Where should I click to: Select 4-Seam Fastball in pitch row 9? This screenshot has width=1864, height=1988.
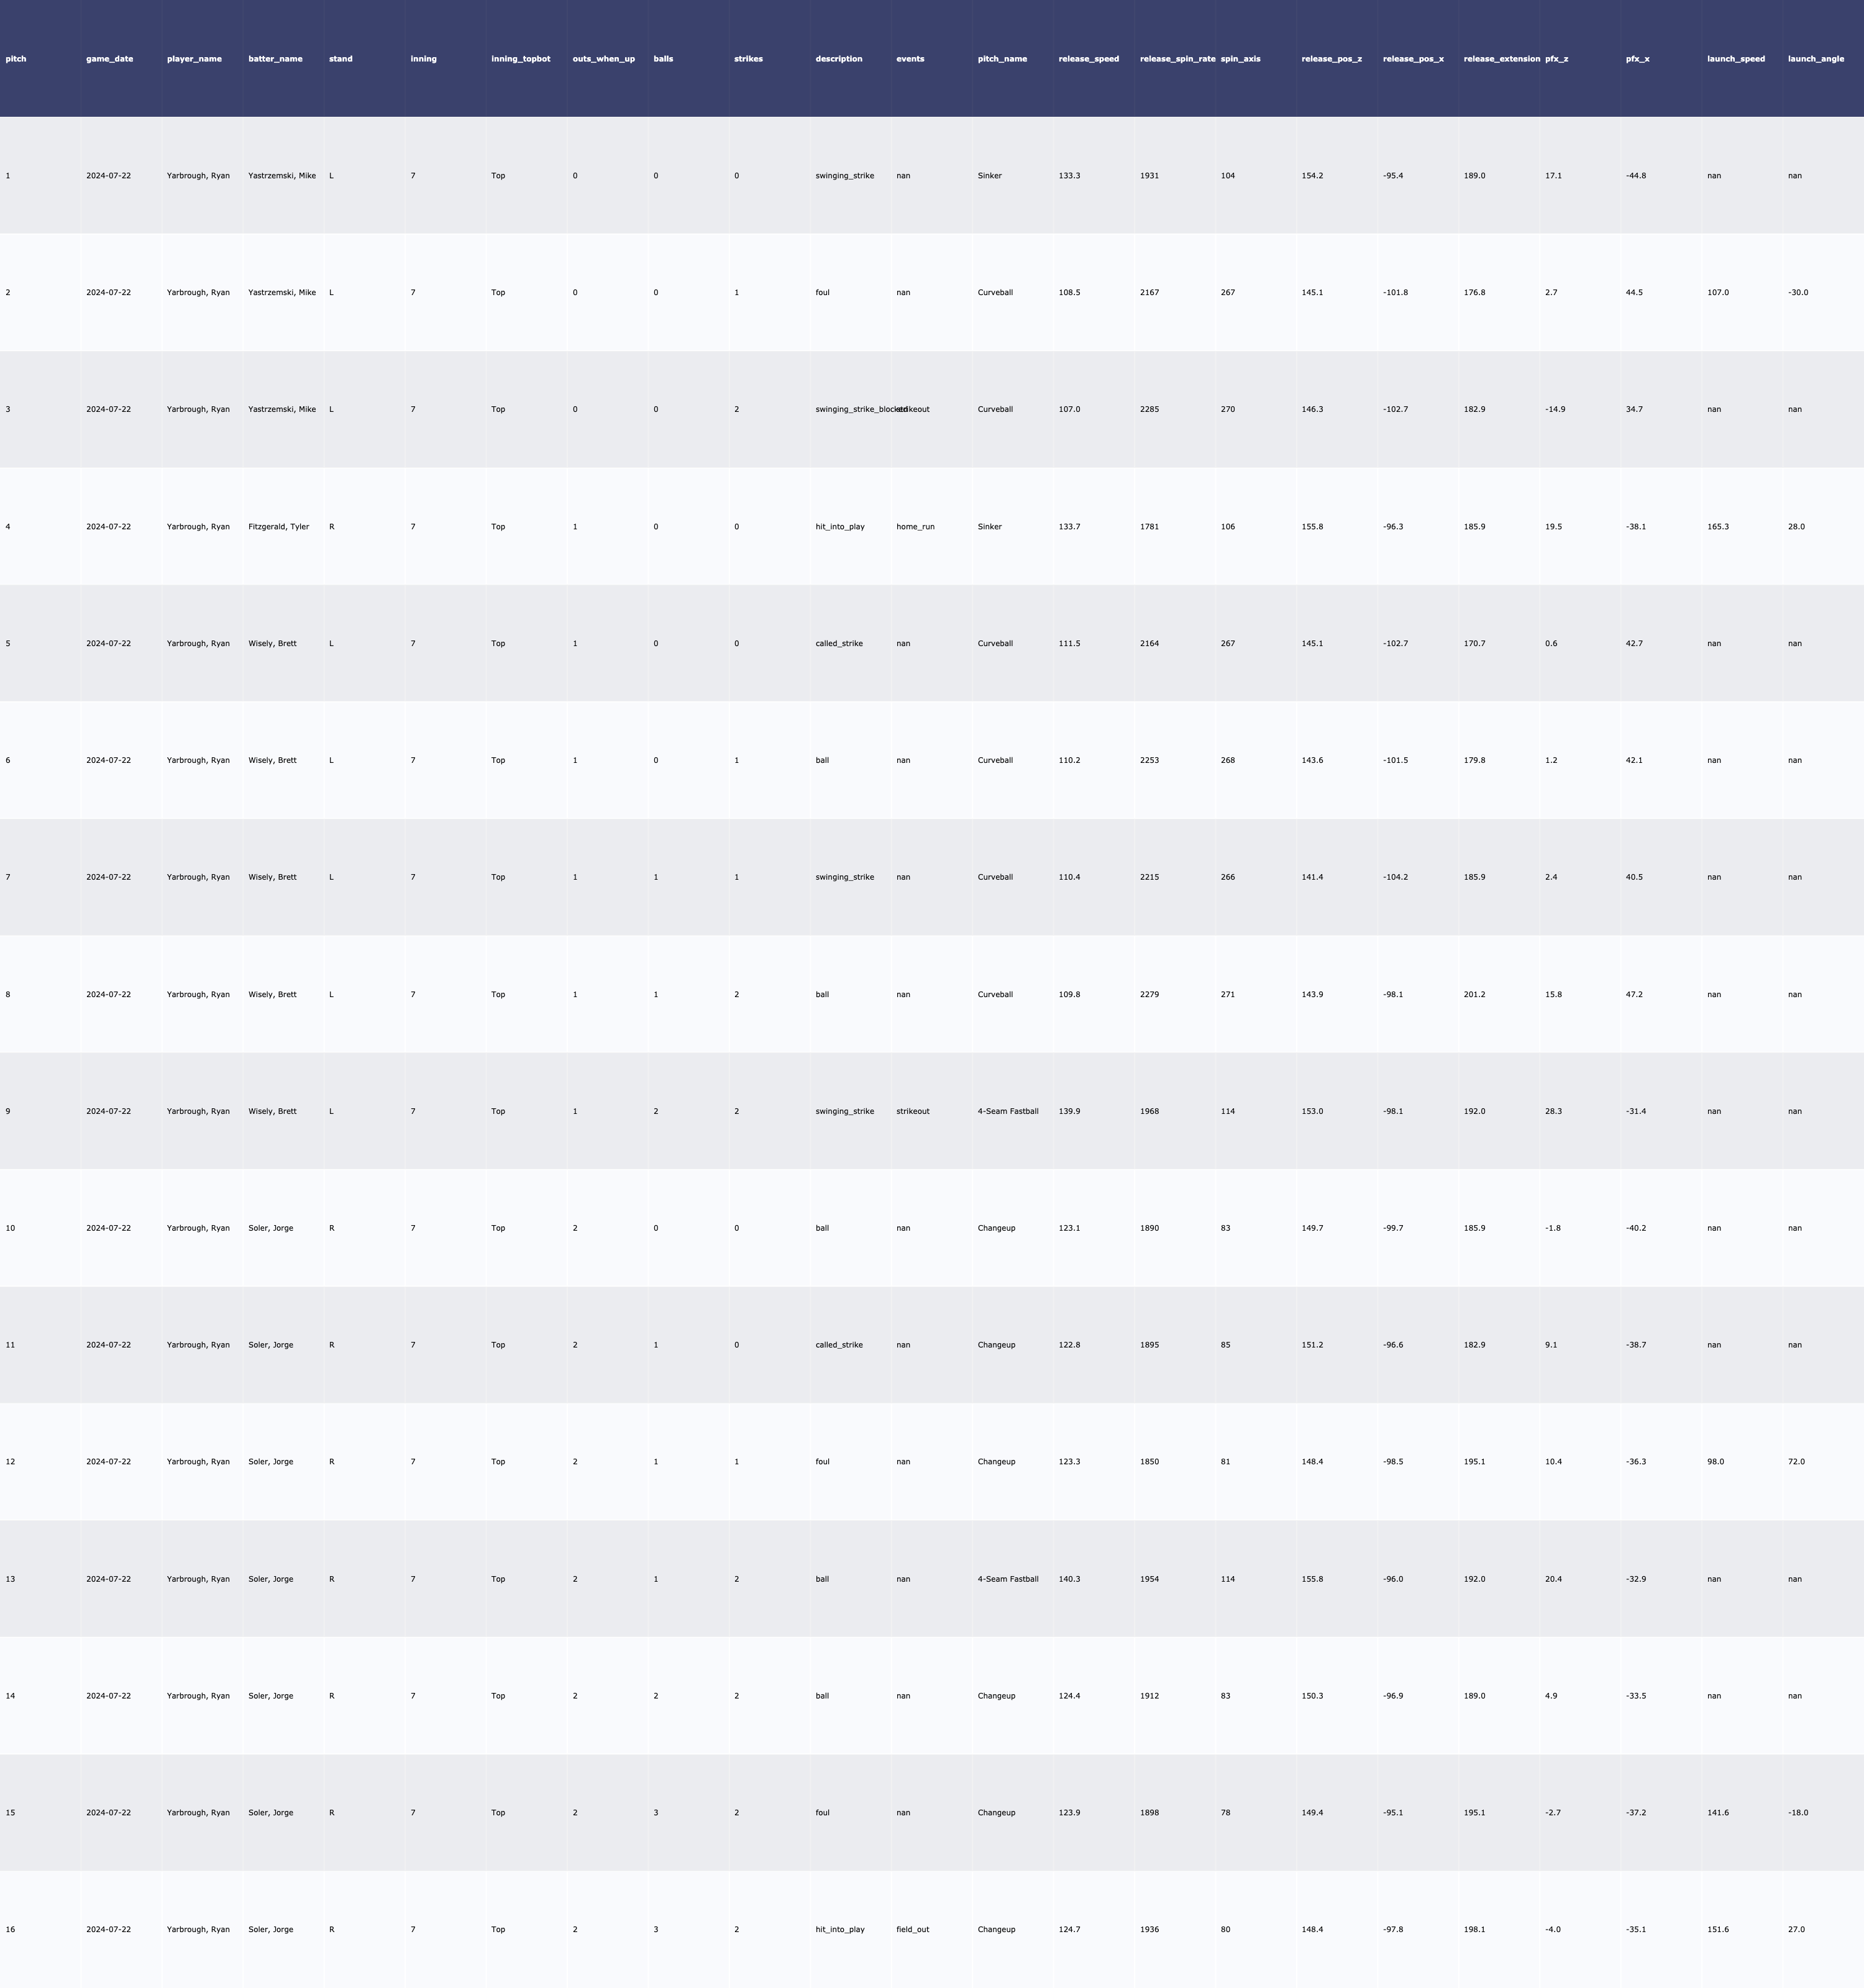tap(1007, 1111)
